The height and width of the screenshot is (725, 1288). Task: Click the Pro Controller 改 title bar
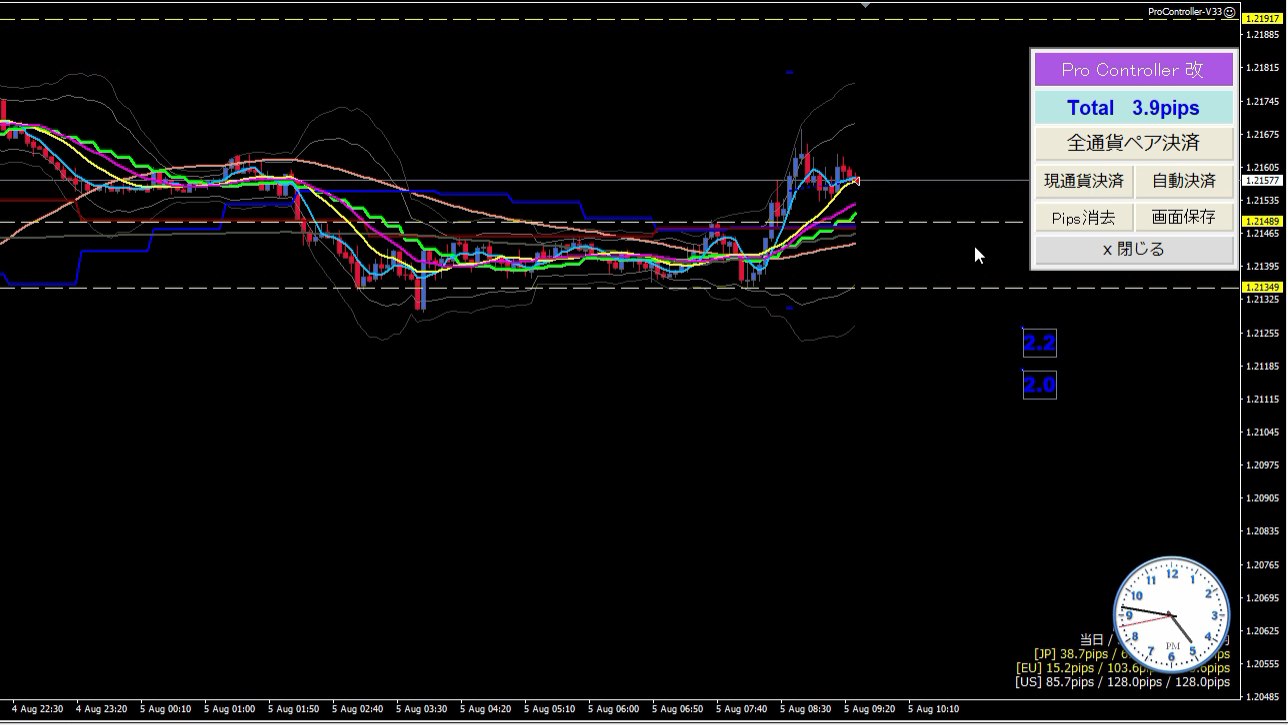(x=1133, y=70)
